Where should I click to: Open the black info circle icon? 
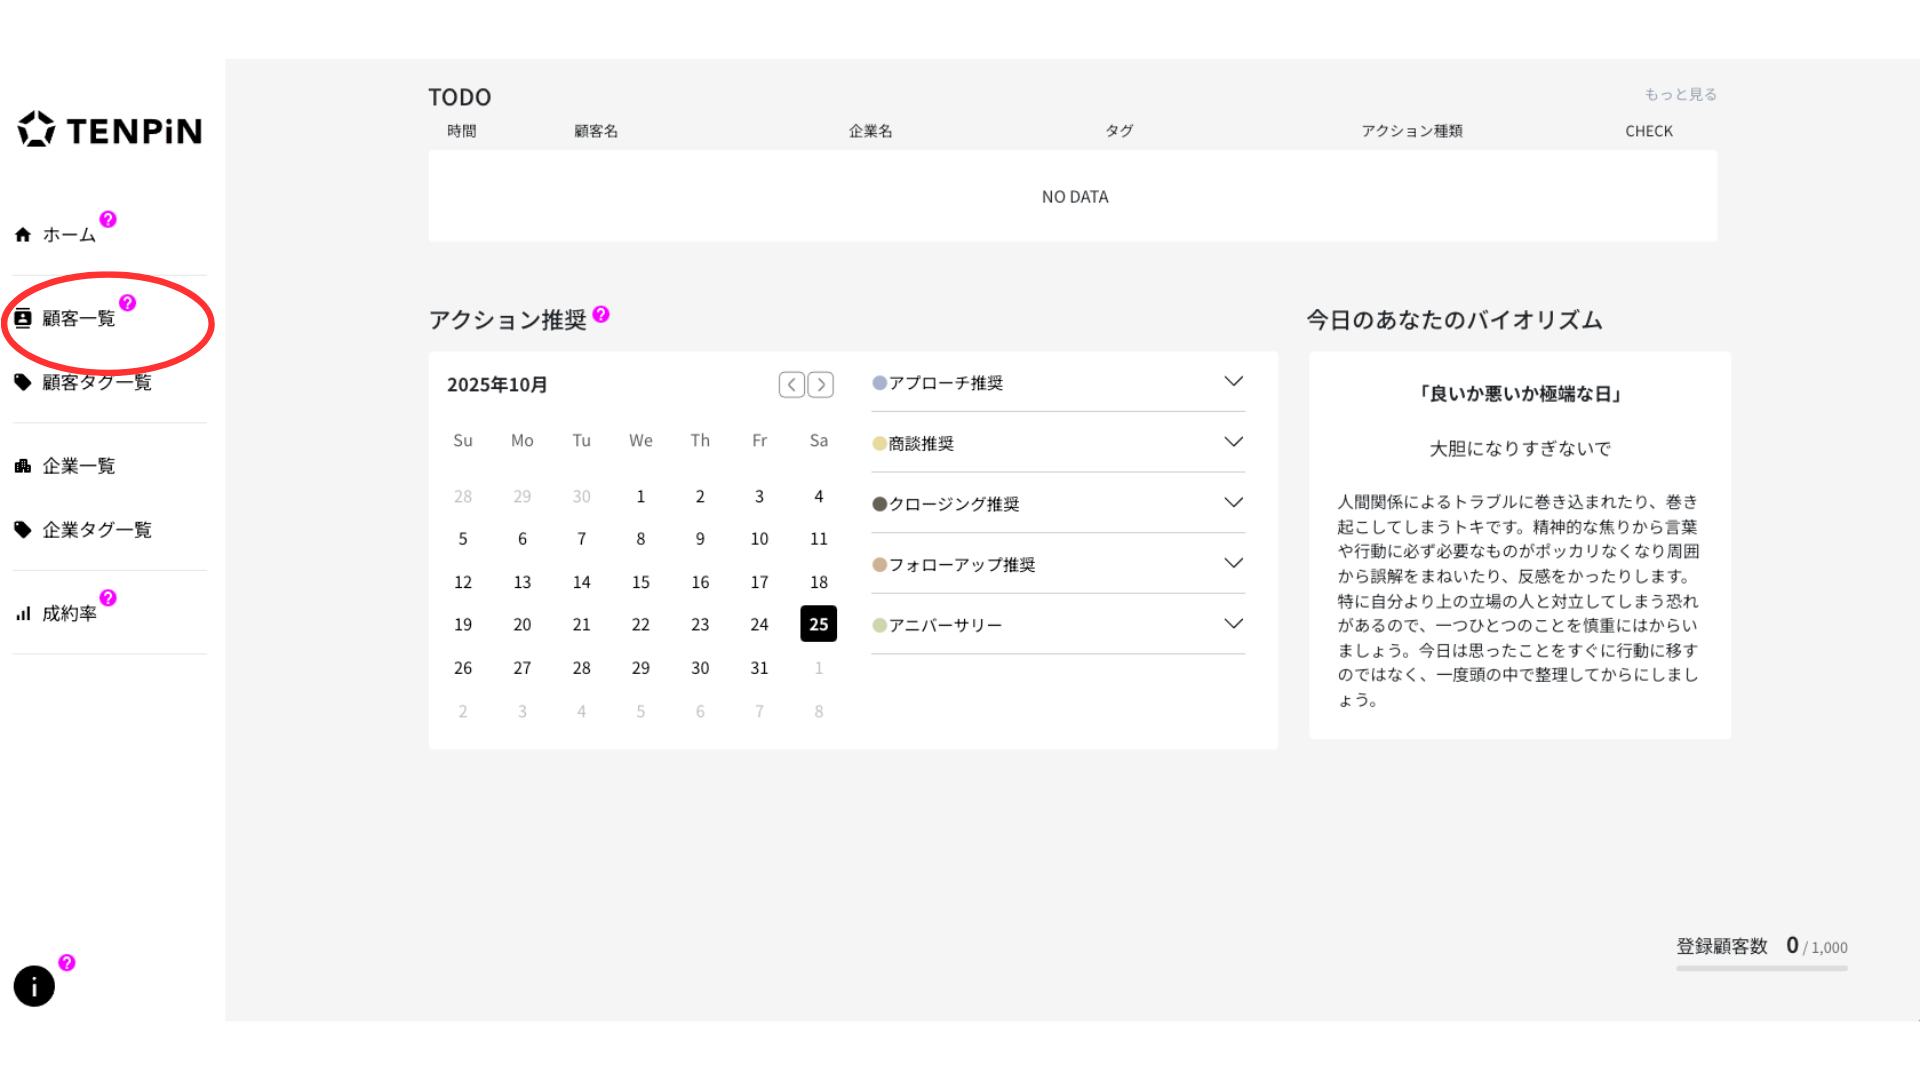34,986
